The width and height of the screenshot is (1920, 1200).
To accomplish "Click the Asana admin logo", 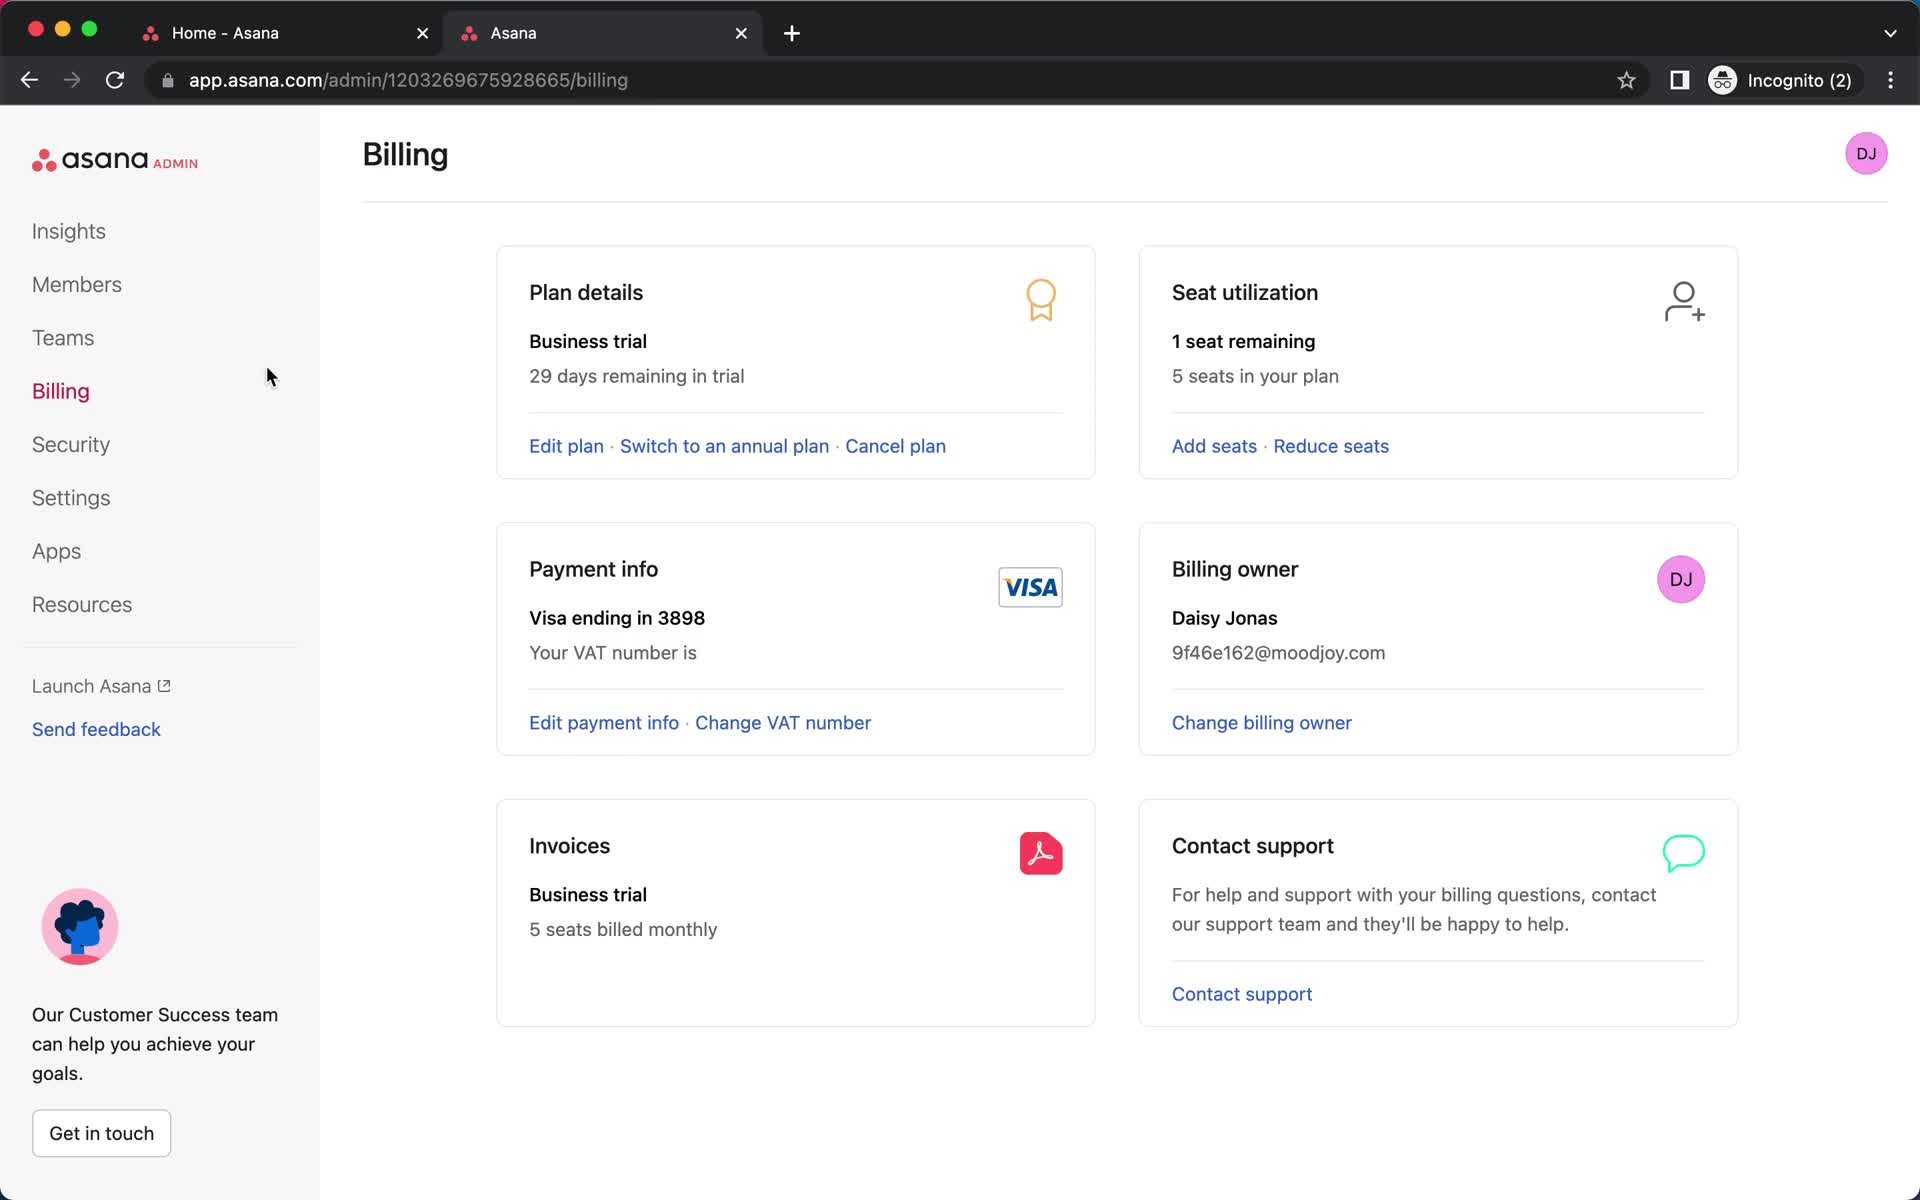I will click(115, 160).
